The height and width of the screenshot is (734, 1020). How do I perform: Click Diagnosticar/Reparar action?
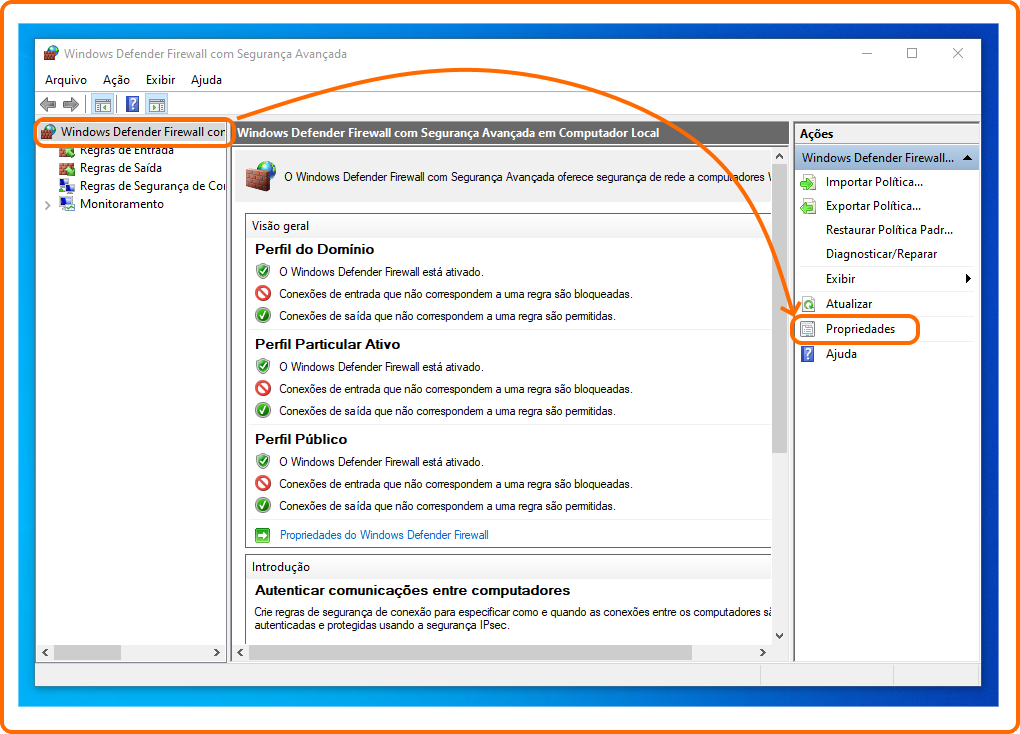pyautogui.click(x=881, y=254)
